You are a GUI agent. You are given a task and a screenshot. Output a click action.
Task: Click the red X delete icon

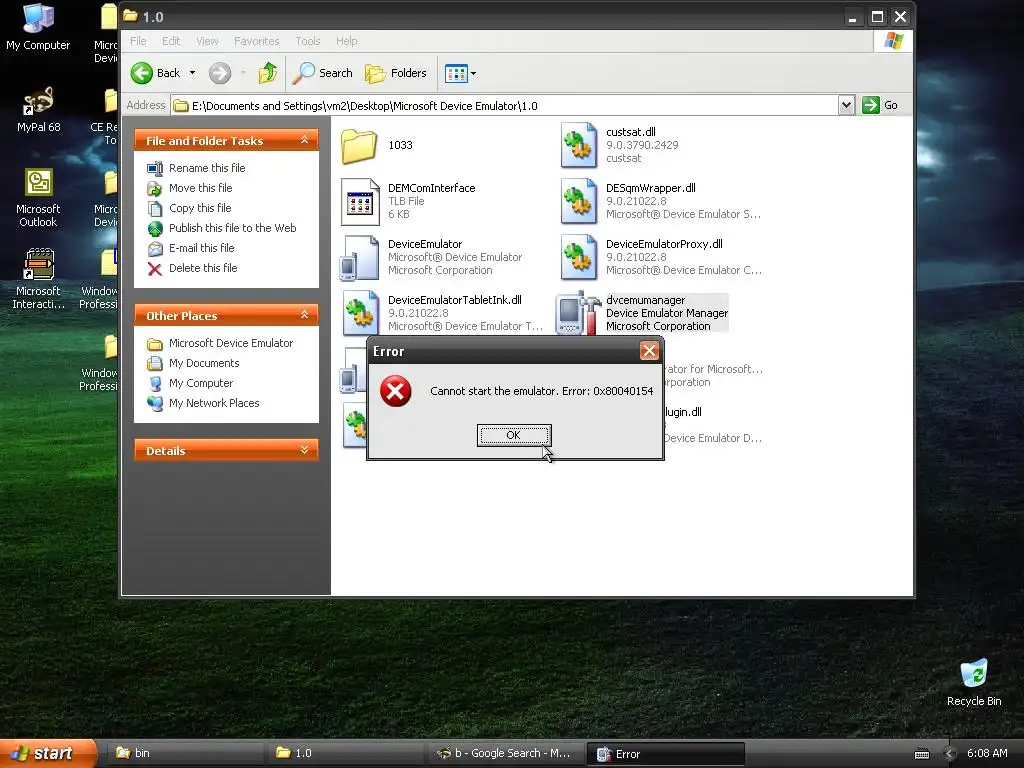coord(155,268)
